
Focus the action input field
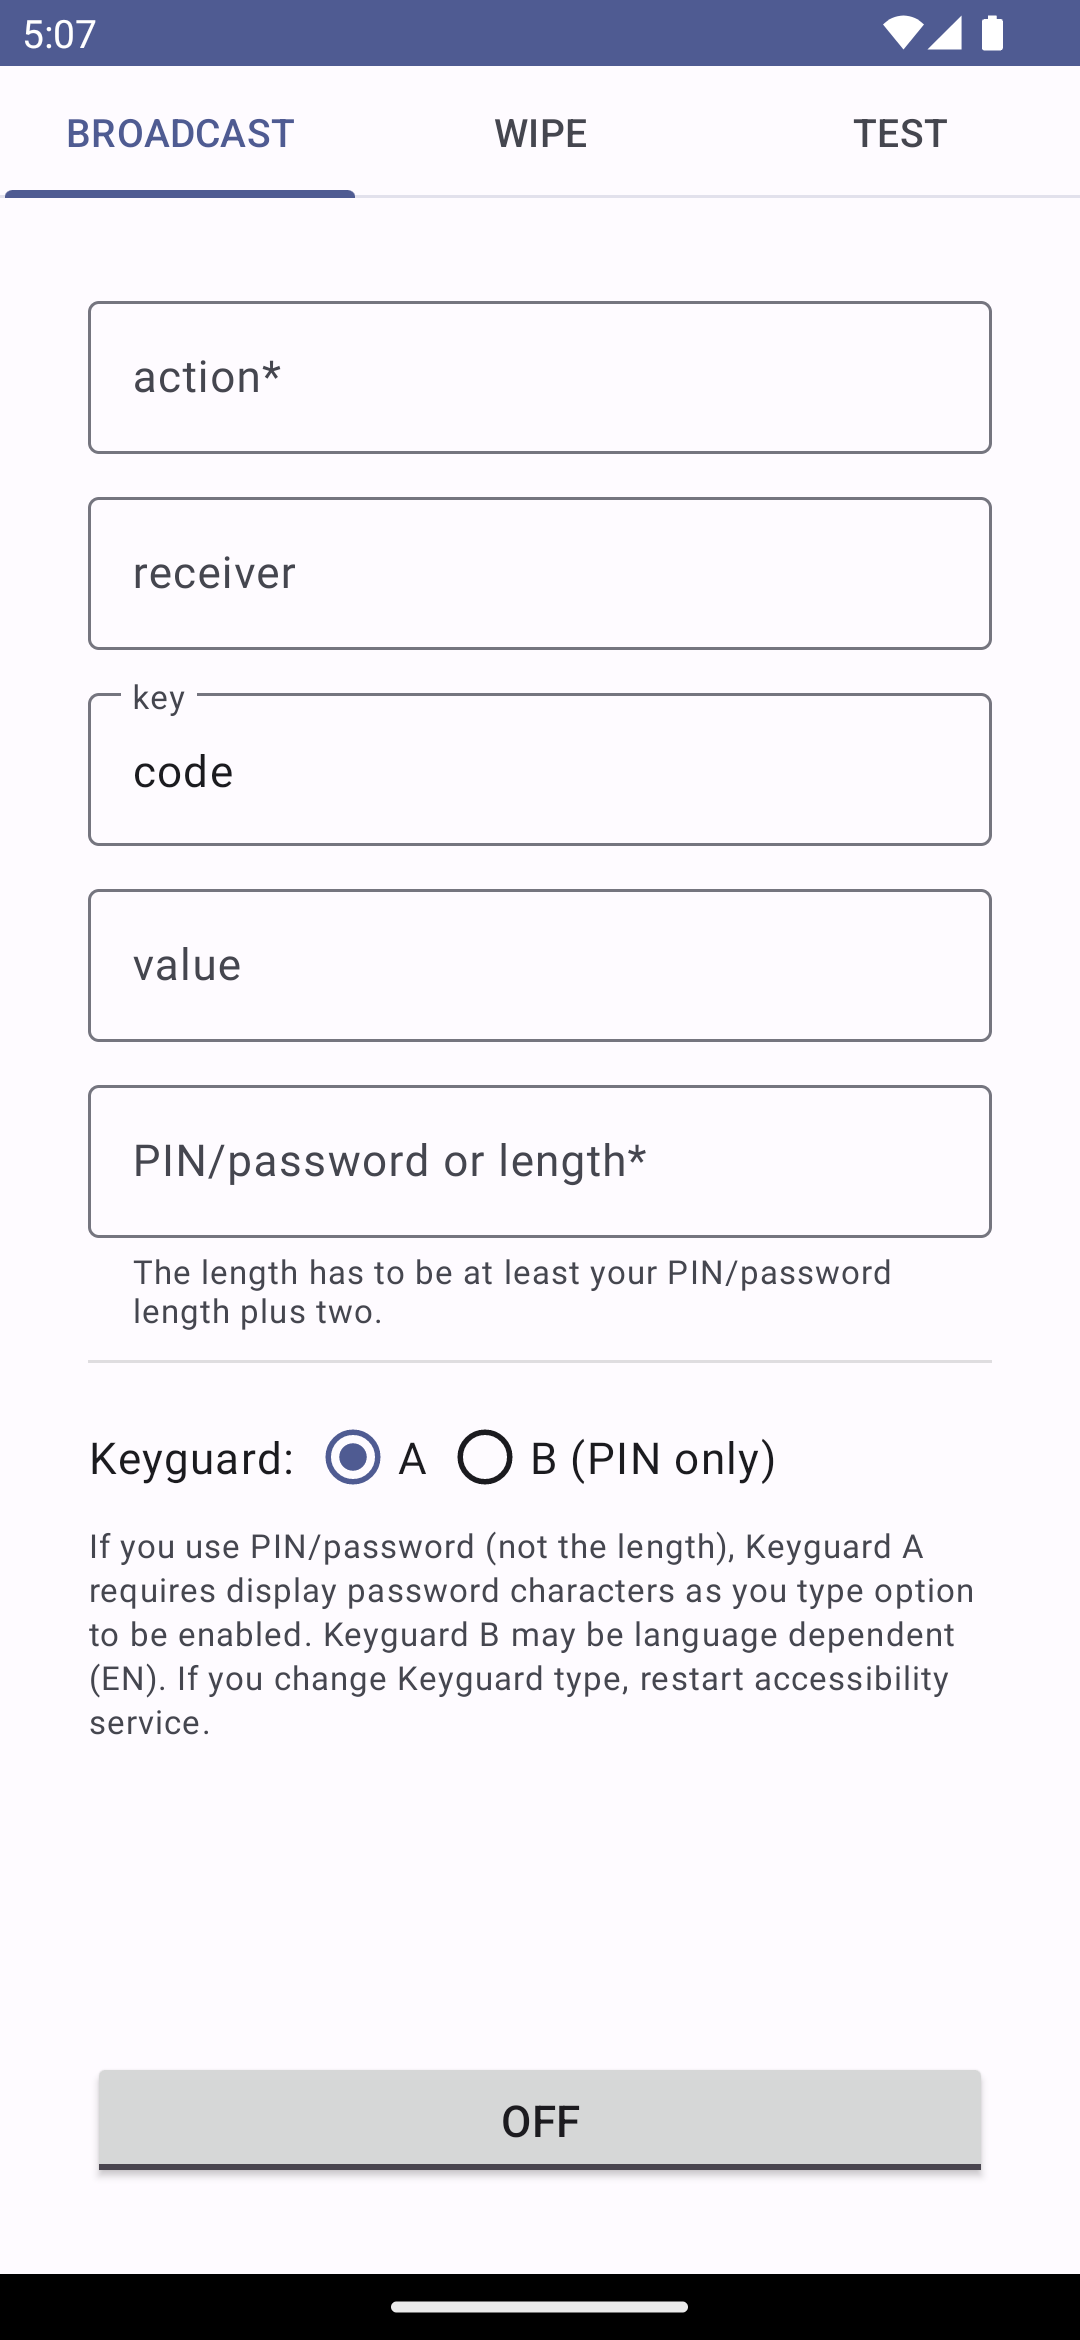(x=540, y=377)
